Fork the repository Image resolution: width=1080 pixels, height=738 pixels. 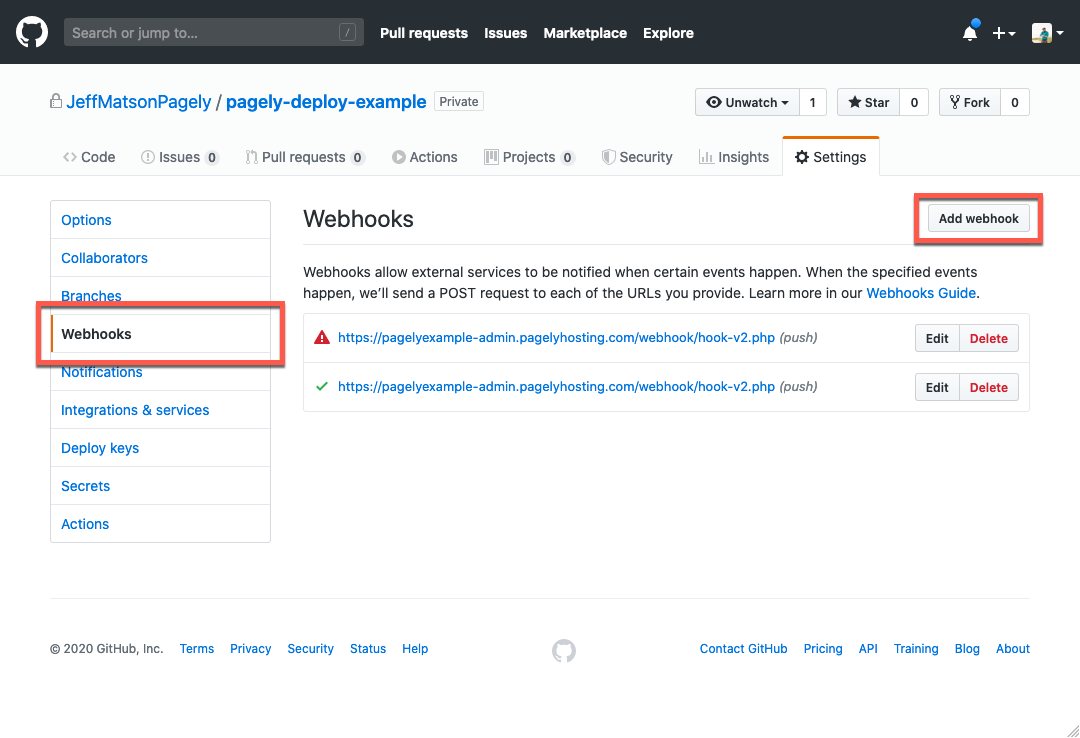970,102
